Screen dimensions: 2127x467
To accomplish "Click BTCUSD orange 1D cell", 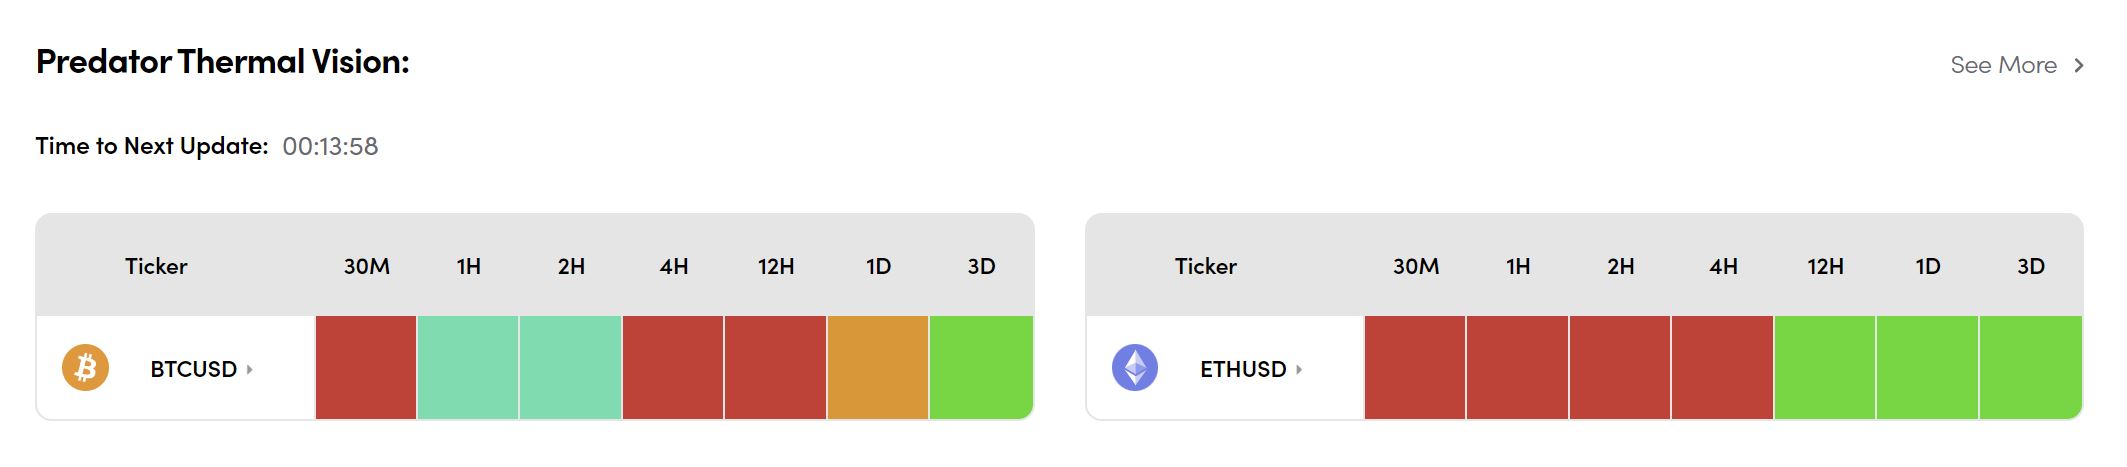I will click(x=878, y=367).
